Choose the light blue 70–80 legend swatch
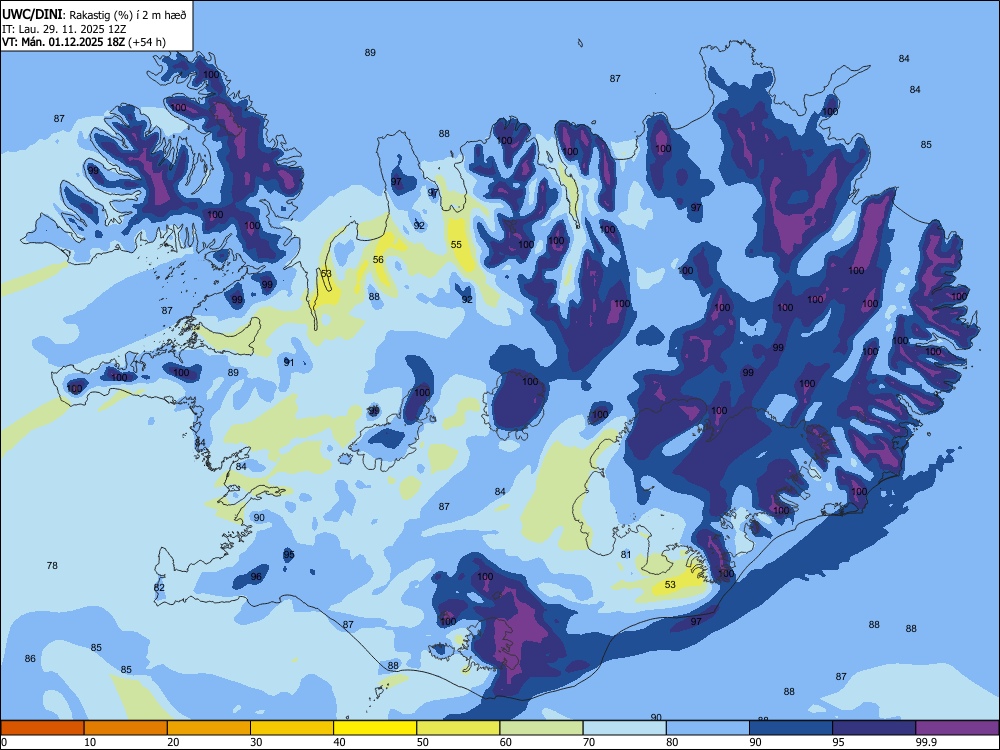 coord(624,728)
